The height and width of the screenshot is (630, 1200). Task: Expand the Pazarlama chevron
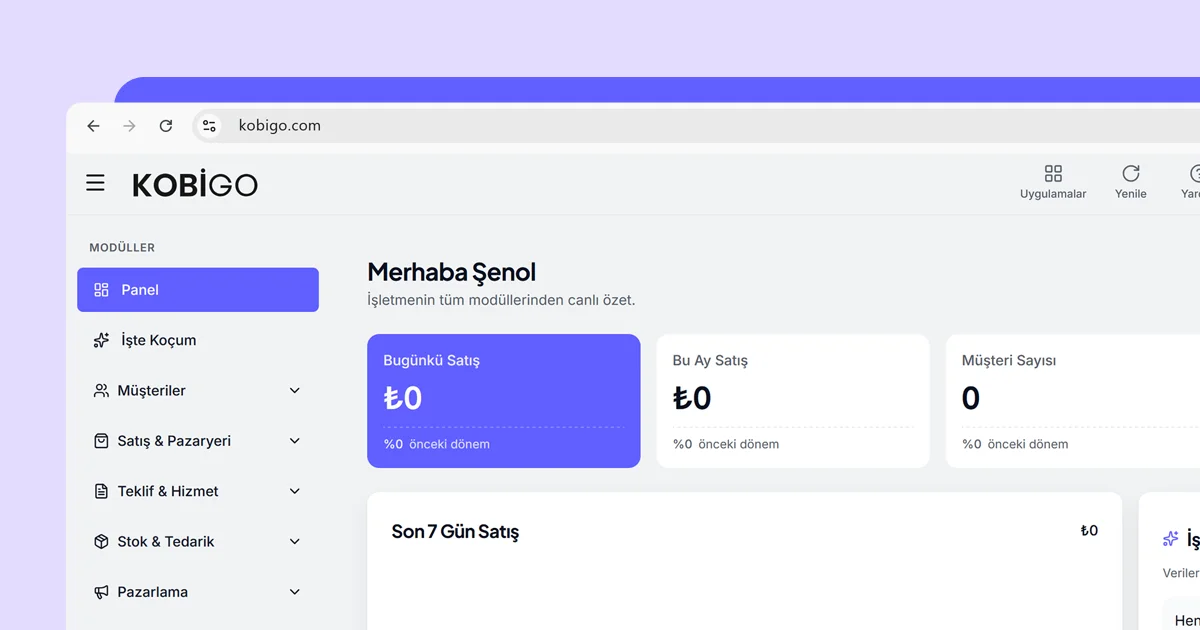tap(295, 592)
